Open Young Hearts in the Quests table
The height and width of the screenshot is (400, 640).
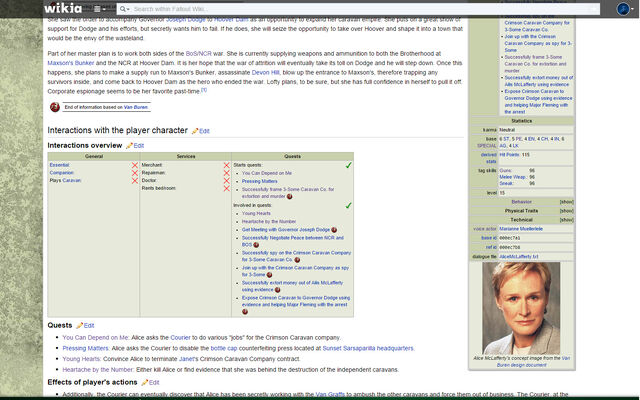pyautogui.click(x=256, y=213)
